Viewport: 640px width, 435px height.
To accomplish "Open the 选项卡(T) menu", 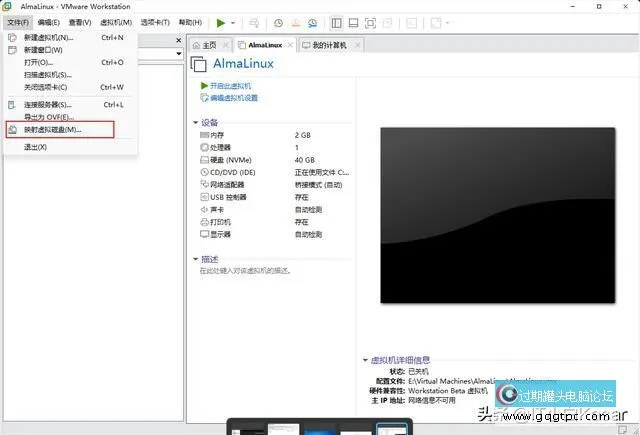I will point(155,22).
